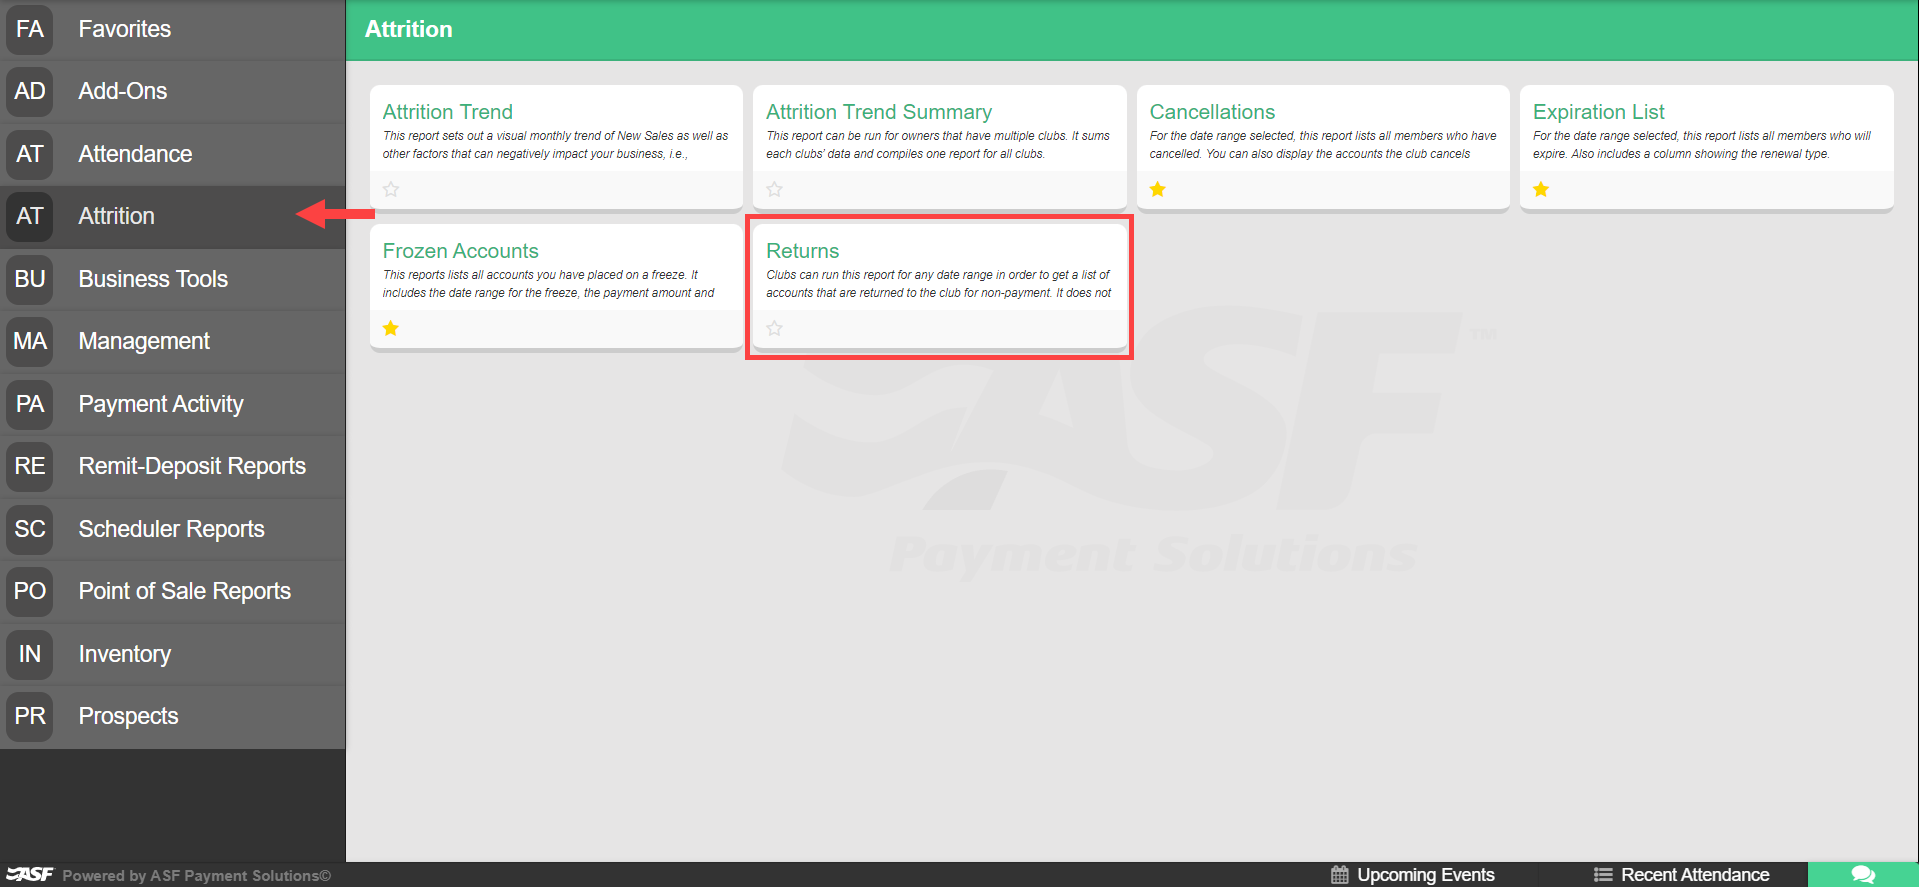Open the Cancellations report
1919x887 pixels.
pos(1212,112)
